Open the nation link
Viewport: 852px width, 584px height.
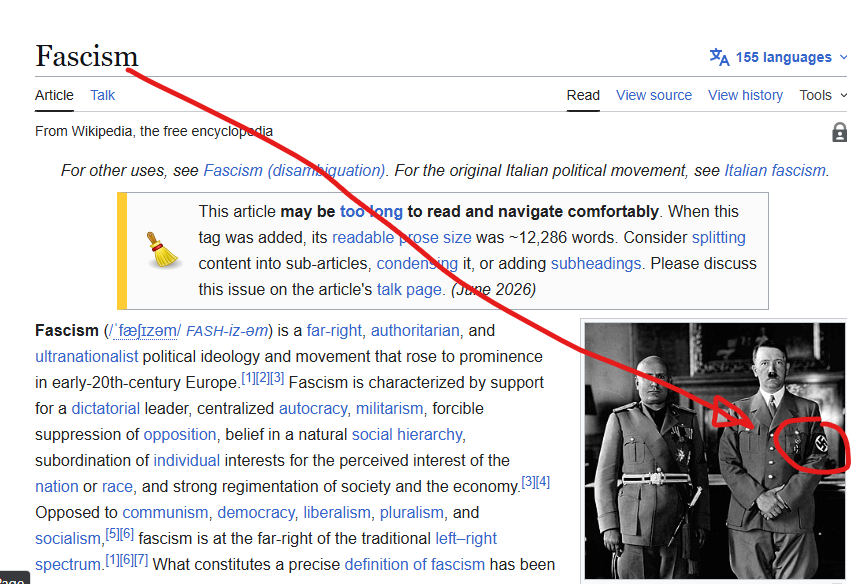(57, 486)
